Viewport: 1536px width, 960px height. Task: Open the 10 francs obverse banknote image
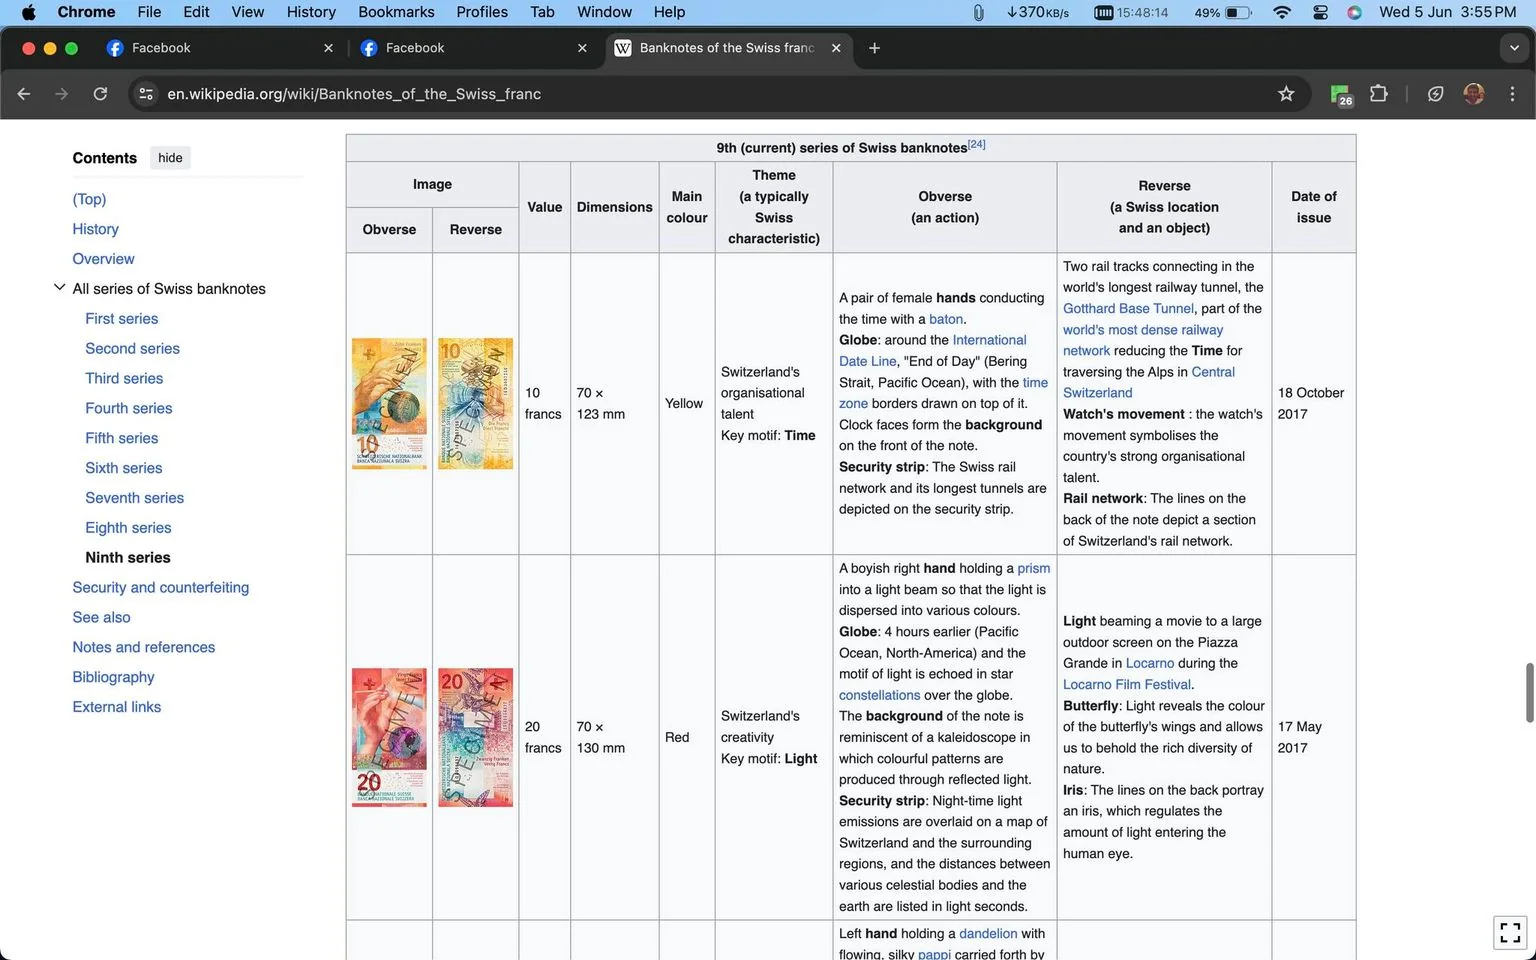tap(389, 403)
